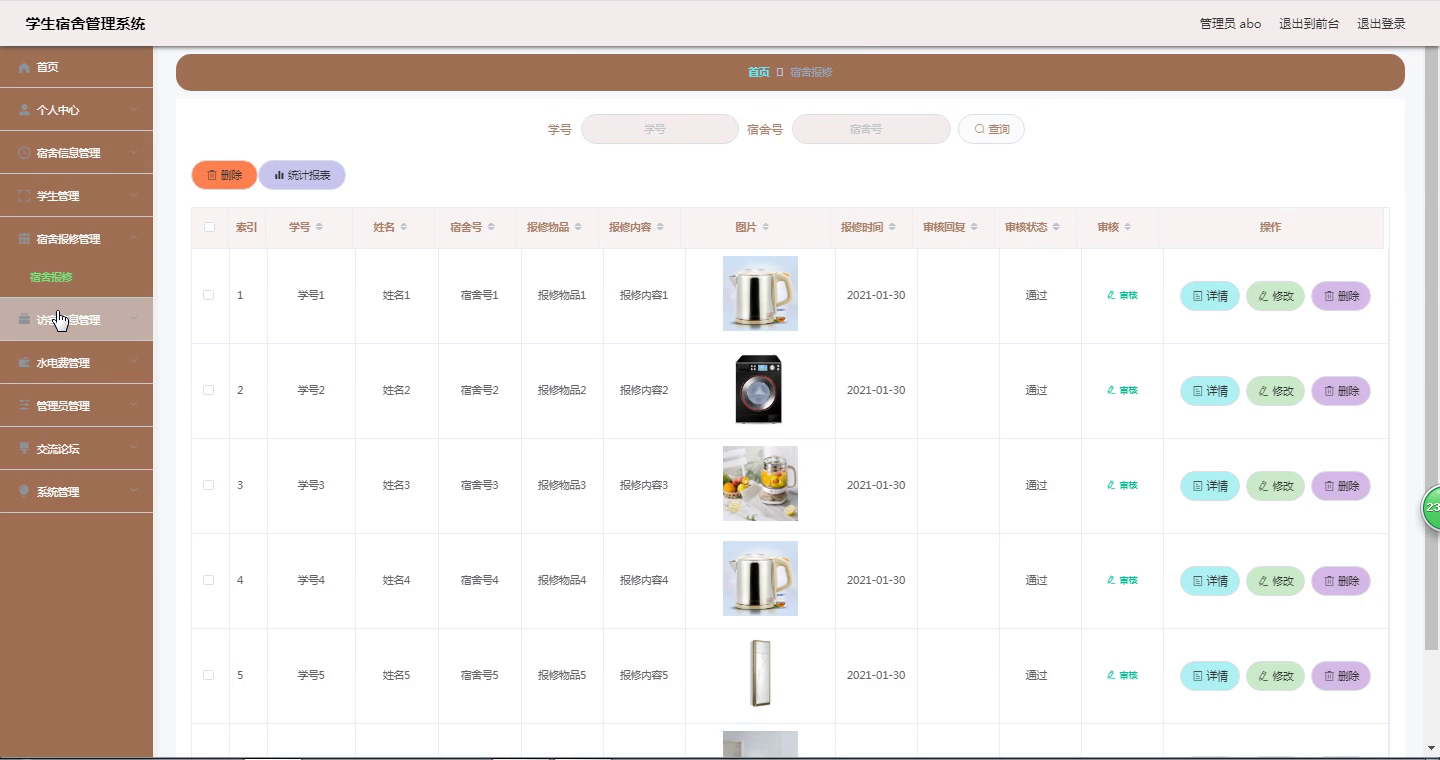Image resolution: width=1440 pixels, height=760 pixels.
Task: Check the checkbox for row 学号1
Action: pos(208,295)
